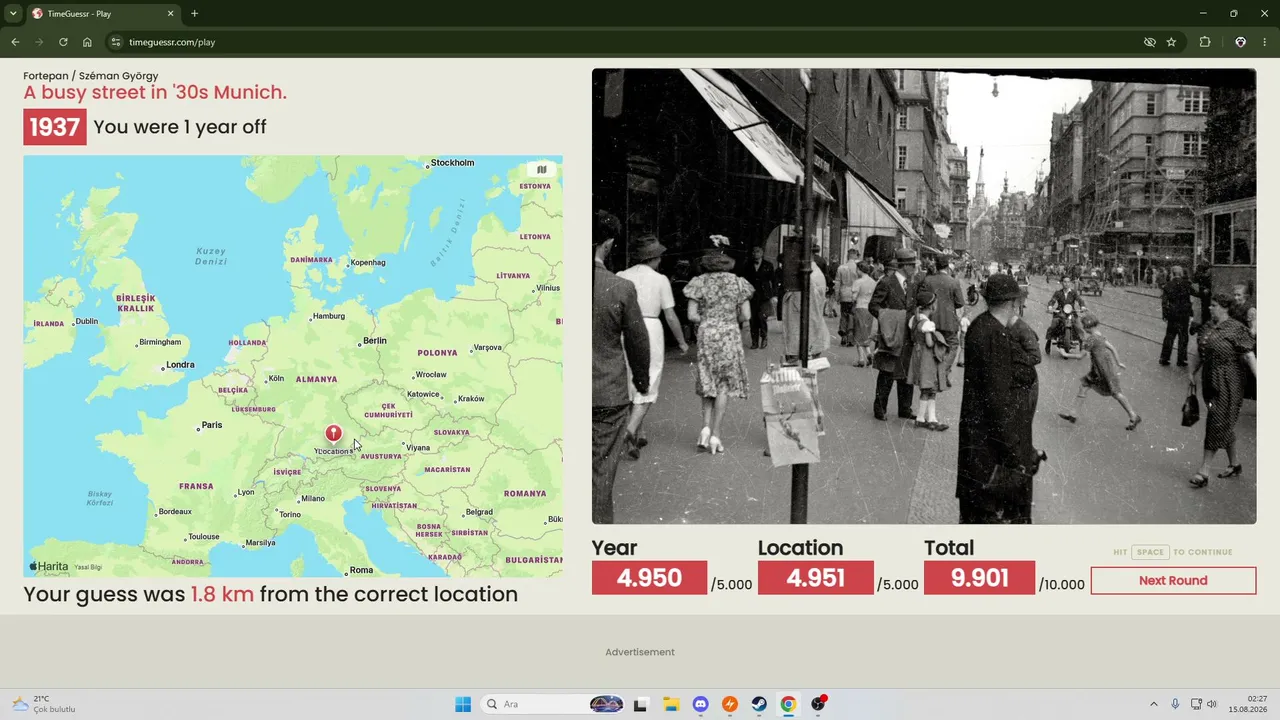Open the Chrome three-dot menu
This screenshot has width=1280, height=720.
tap(1264, 42)
